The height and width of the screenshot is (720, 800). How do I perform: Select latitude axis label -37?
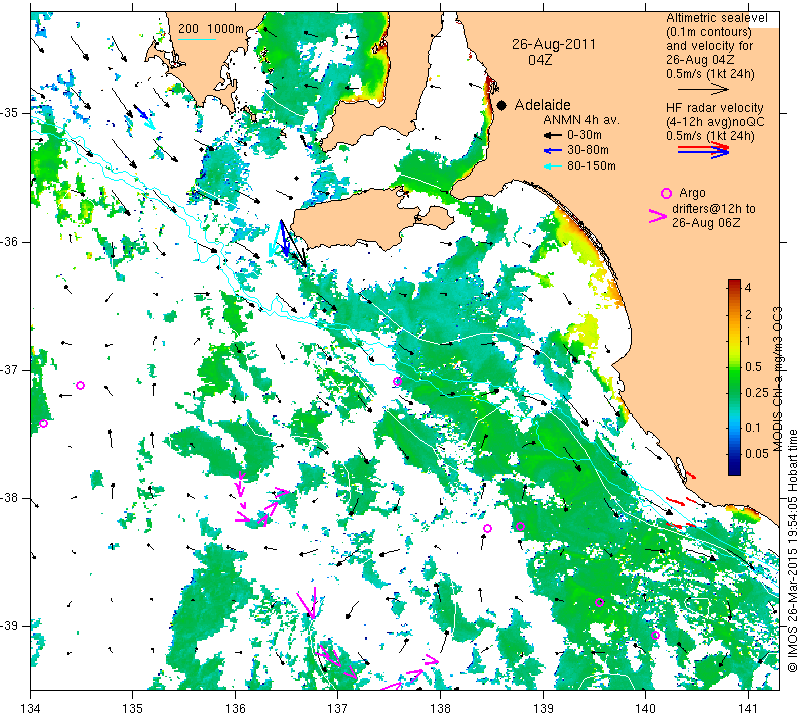tap(10, 369)
